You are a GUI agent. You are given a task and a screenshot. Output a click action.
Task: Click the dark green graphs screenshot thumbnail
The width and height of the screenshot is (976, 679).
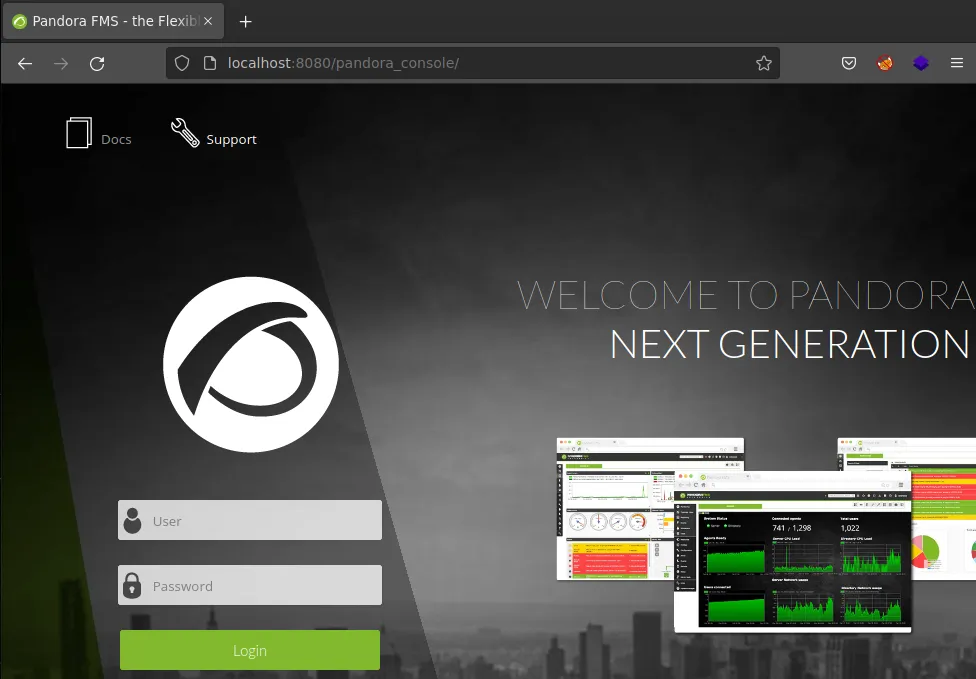(x=792, y=551)
